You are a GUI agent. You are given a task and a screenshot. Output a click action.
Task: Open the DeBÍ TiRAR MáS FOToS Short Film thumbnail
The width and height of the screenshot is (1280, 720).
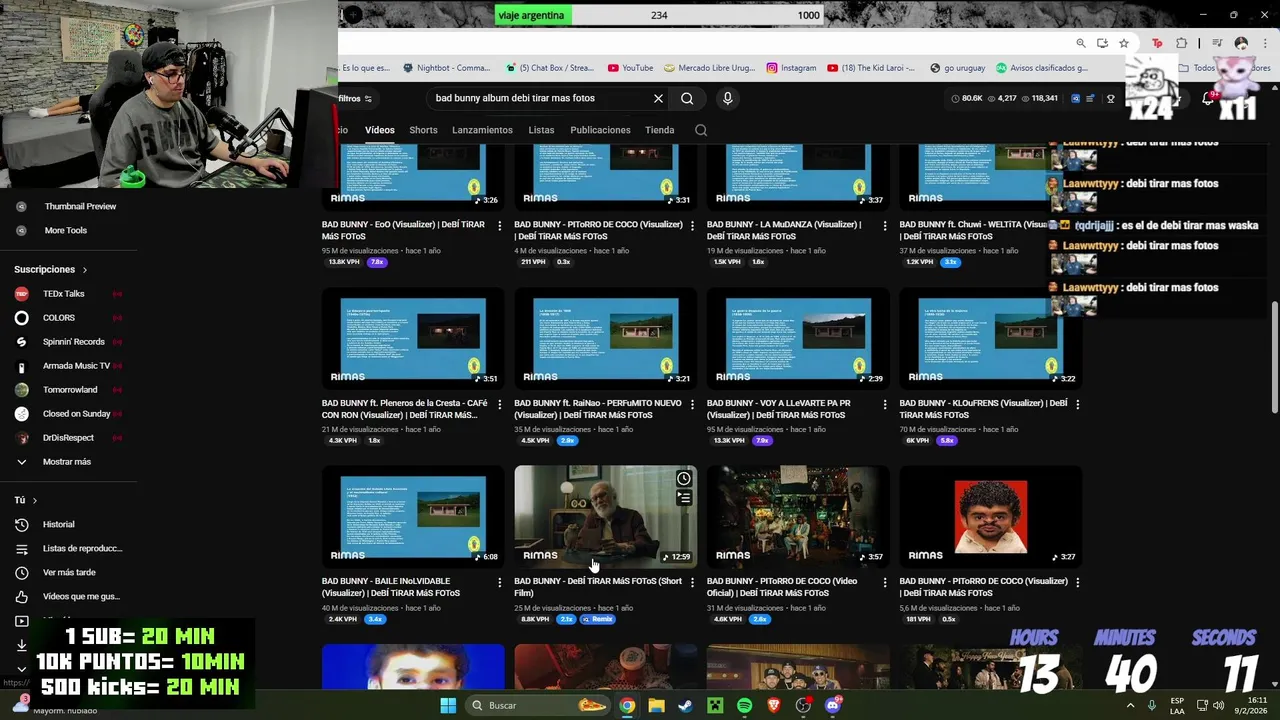[605, 516]
